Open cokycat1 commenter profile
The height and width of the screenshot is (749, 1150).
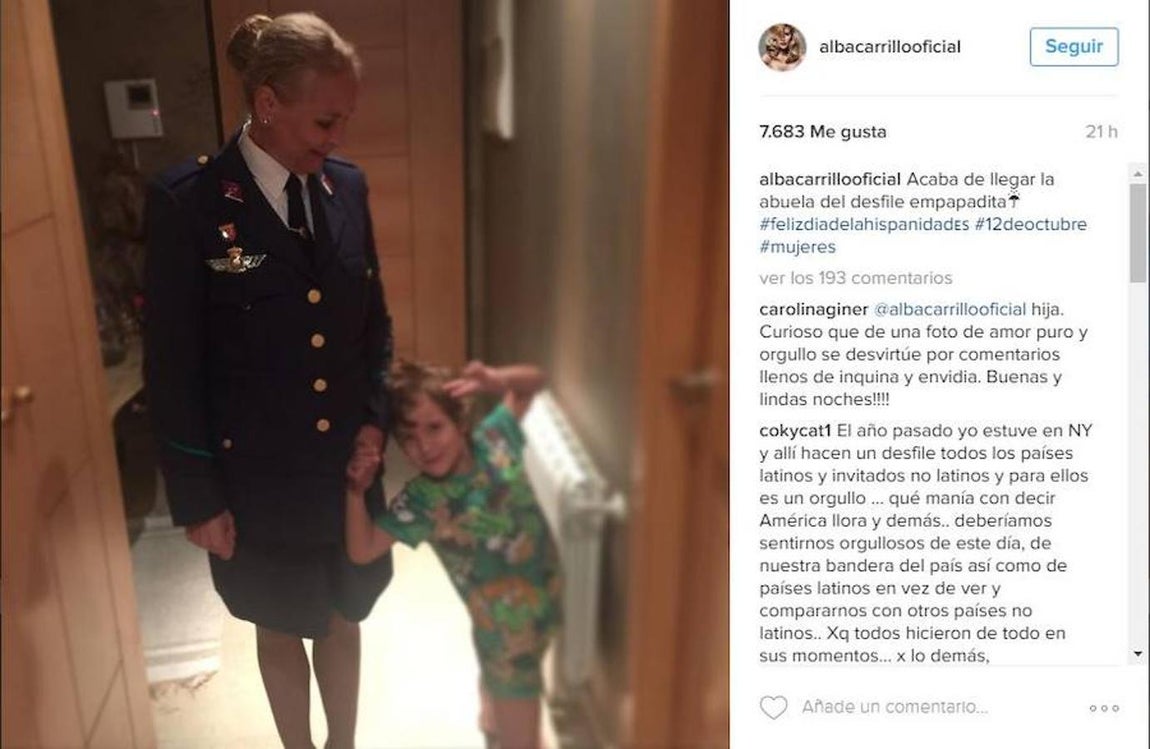pyautogui.click(x=795, y=431)
